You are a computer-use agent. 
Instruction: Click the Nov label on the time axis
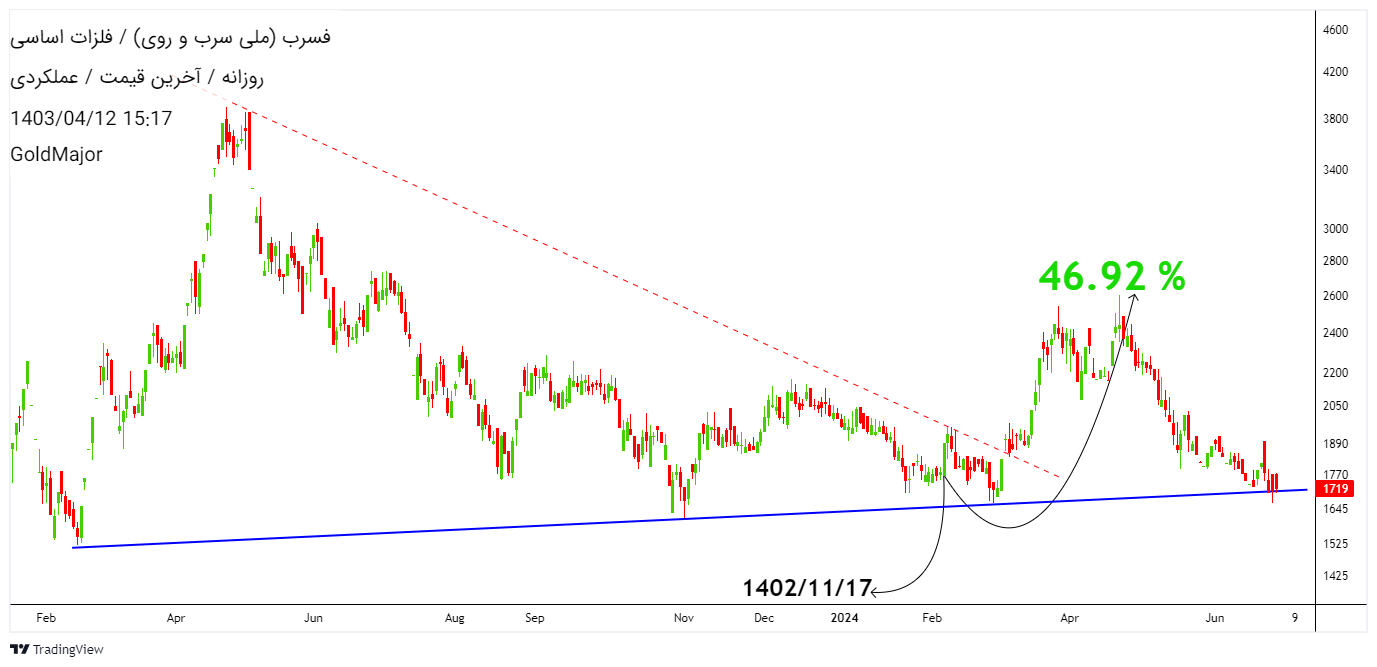click(x=684, y=618)
